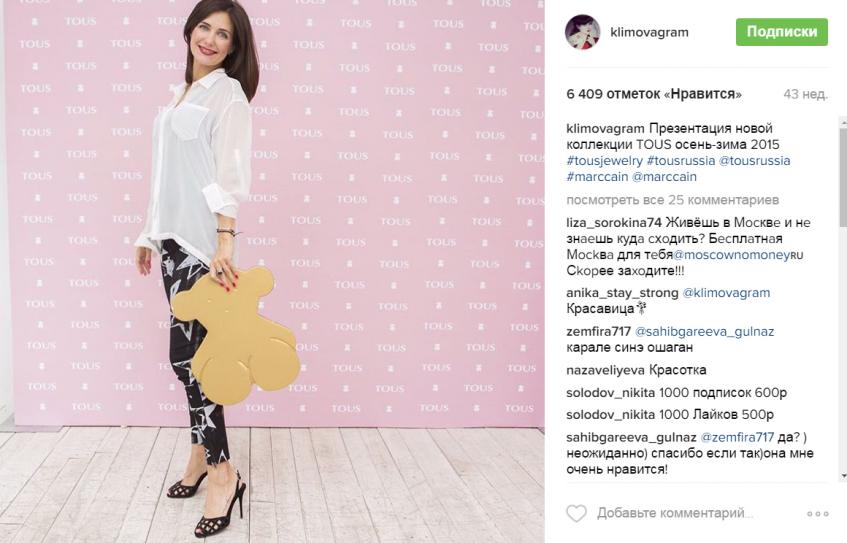Open the three-dot more options menu
This screenshot has height=543, width=847.
point(818,514)
